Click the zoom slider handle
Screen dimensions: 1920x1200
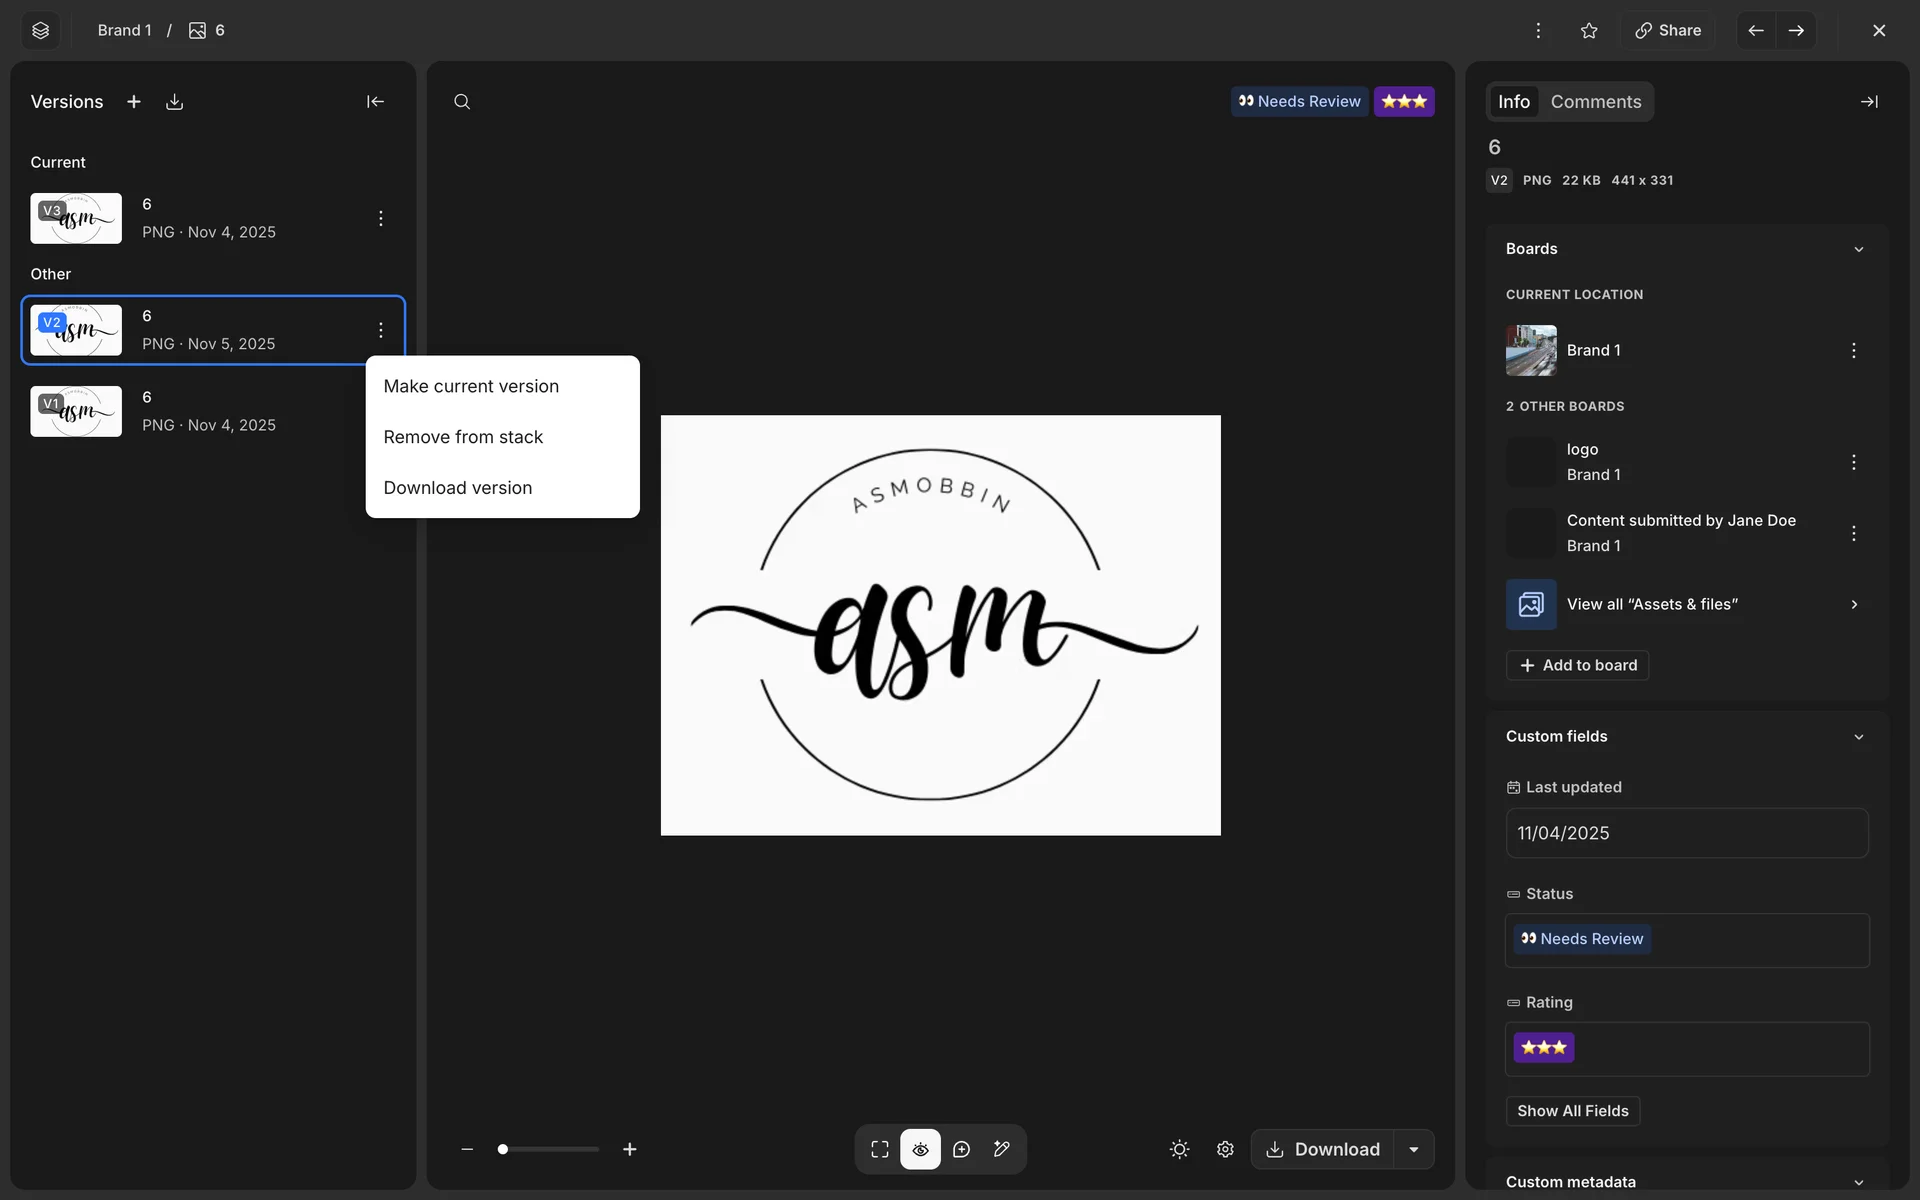503,1149
